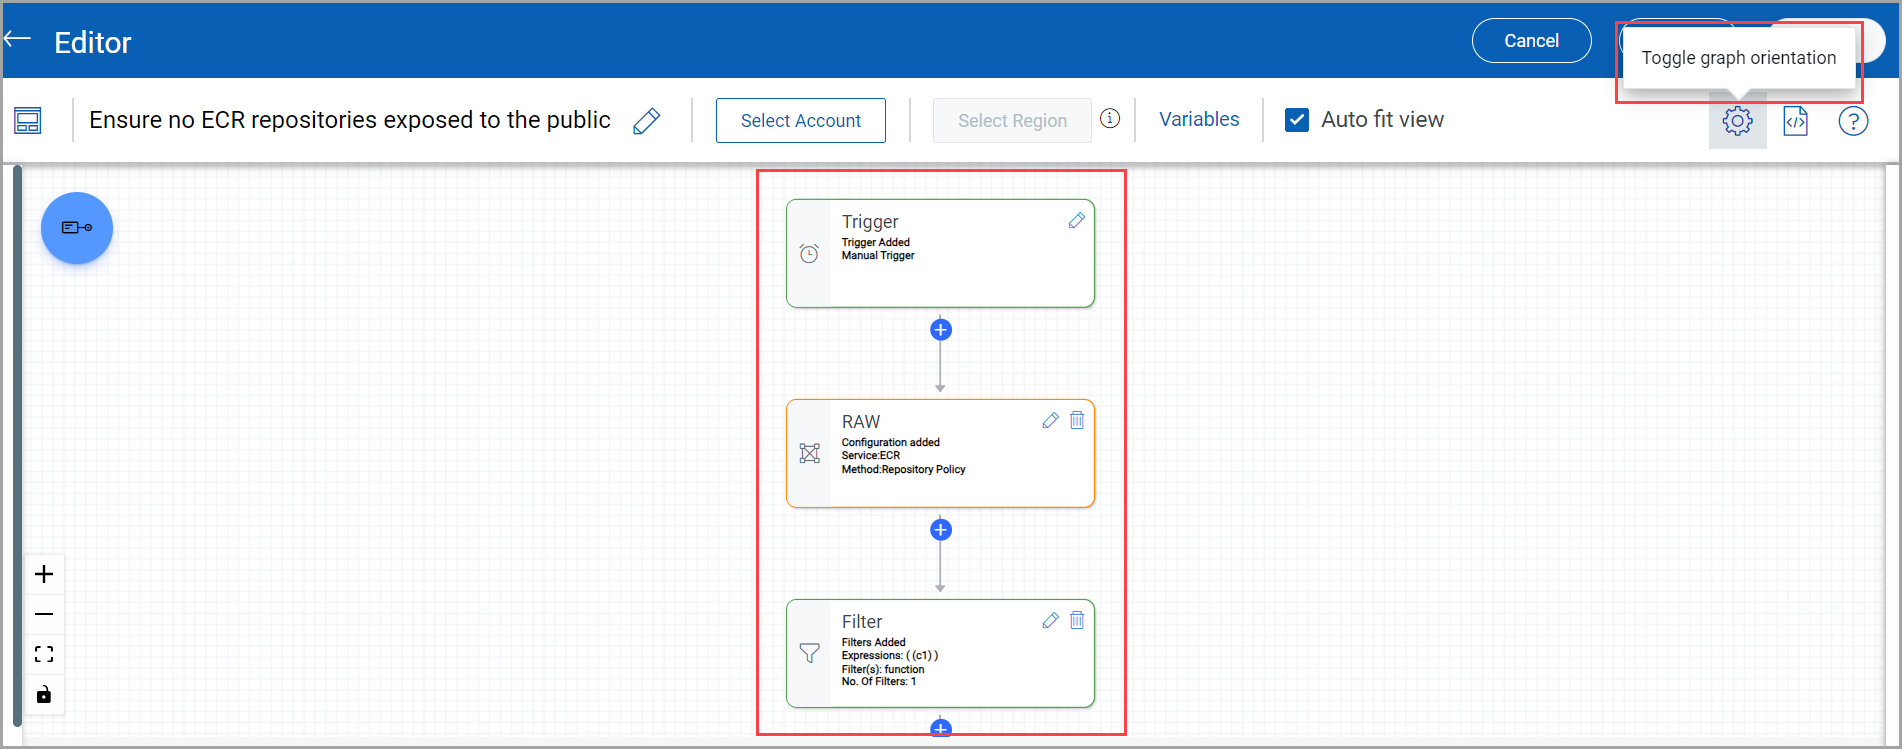Click the disabled Select Region button

1012,120
